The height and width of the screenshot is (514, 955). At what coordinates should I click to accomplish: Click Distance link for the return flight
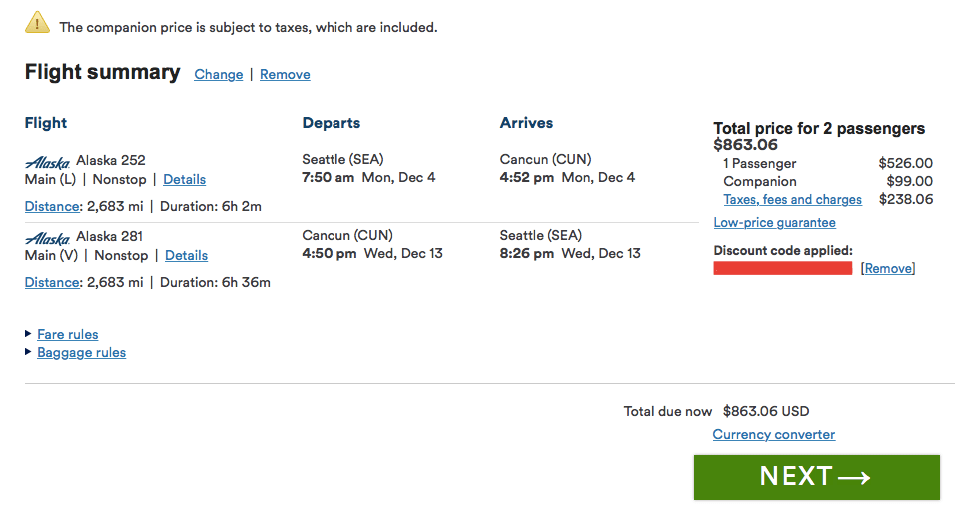[x=52, y=282]
